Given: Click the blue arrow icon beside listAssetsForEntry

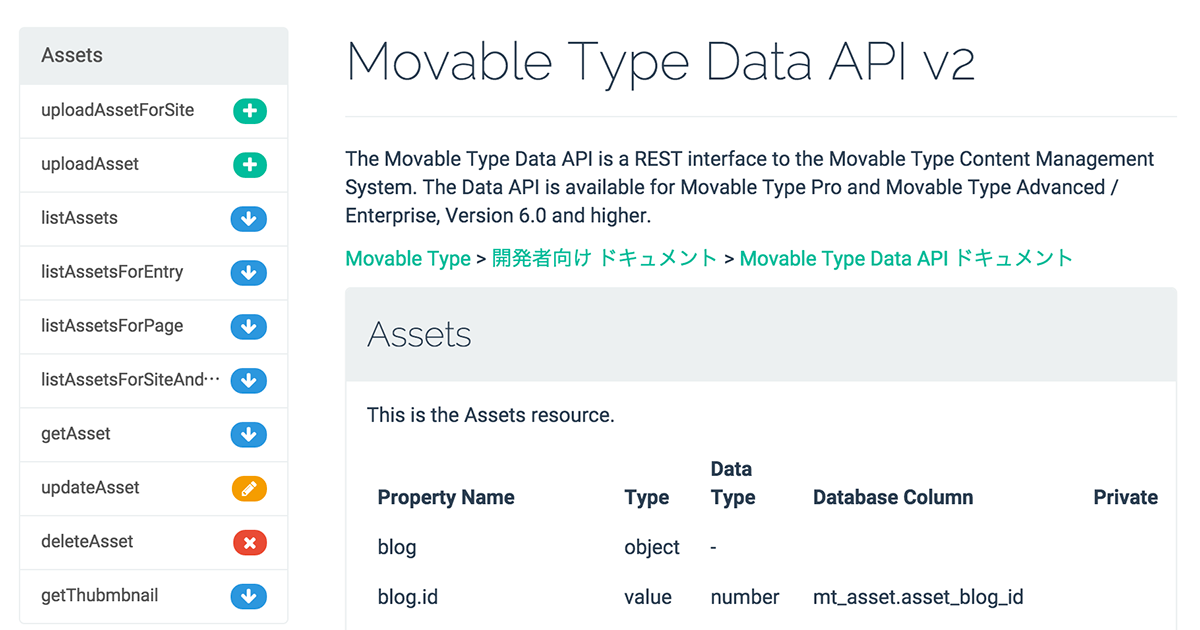Looking at the screenshot, I should pyautogui.click(x=249, y=273).
